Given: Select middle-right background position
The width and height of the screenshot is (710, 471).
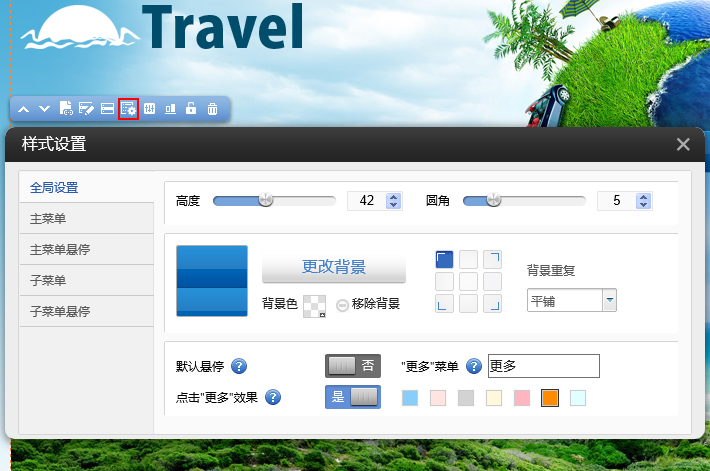Looking at the screenshot, I should (492, 281).
